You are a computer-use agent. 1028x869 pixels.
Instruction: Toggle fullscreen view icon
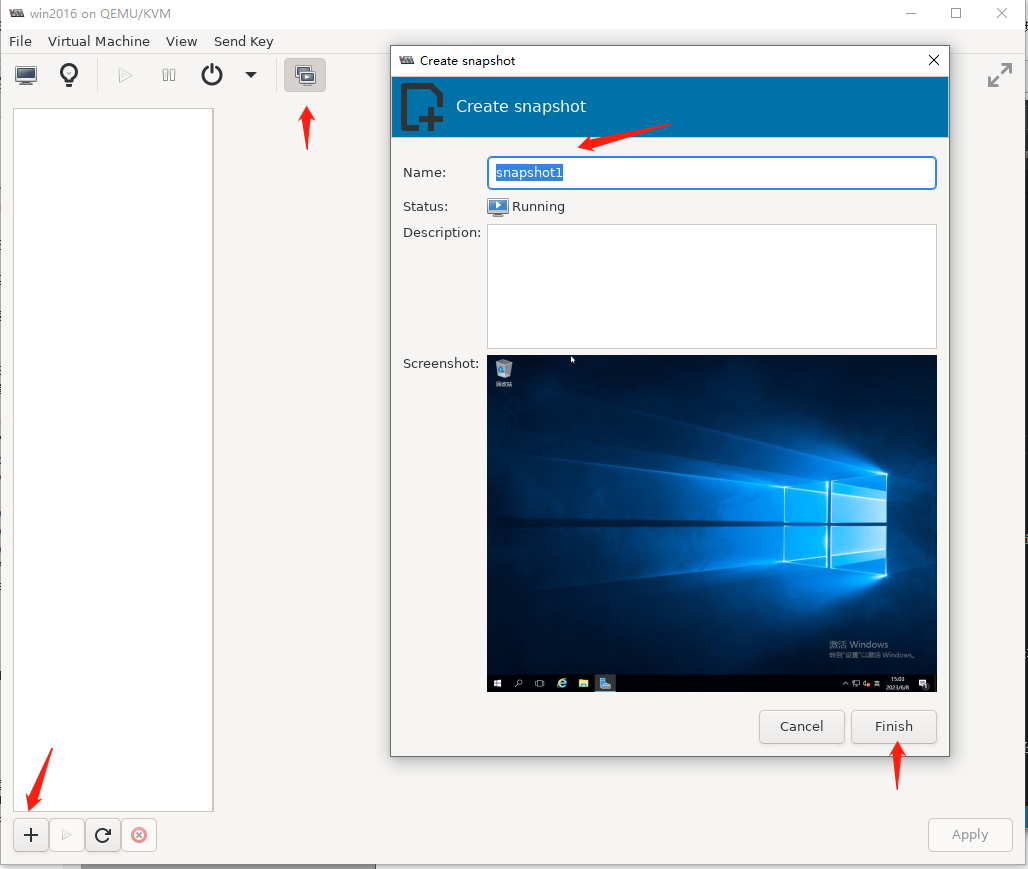[999, 75]
